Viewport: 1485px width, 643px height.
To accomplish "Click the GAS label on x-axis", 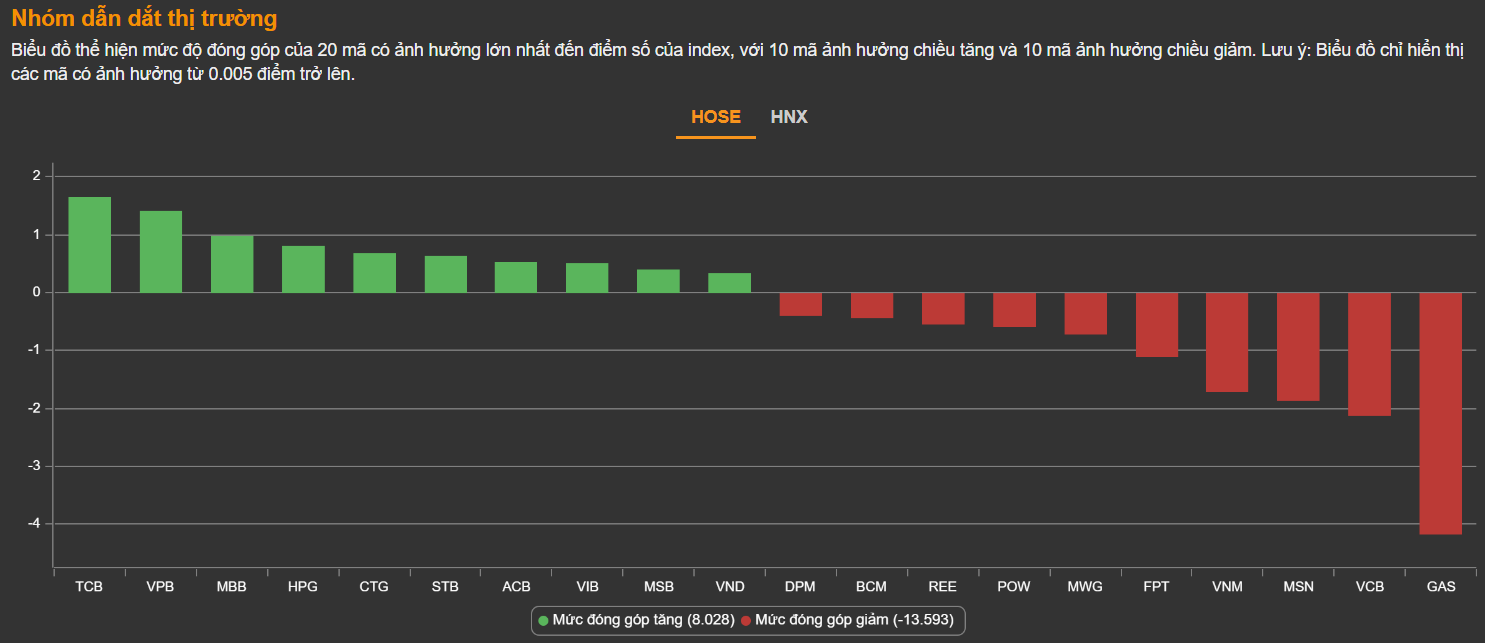I will [x=1440, y=587].
